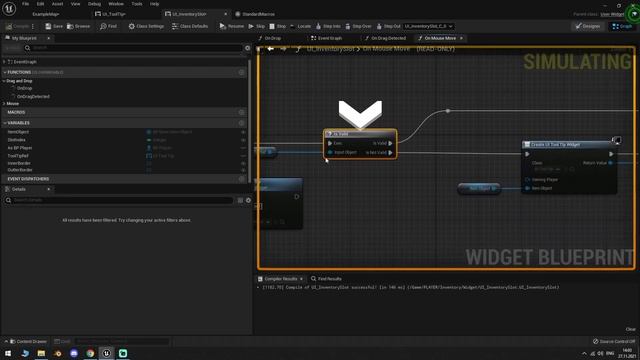This screenshot has height=360, width=640.
Task: Toggle visibility eye for ItemObject variable
Action: point(243,132)
